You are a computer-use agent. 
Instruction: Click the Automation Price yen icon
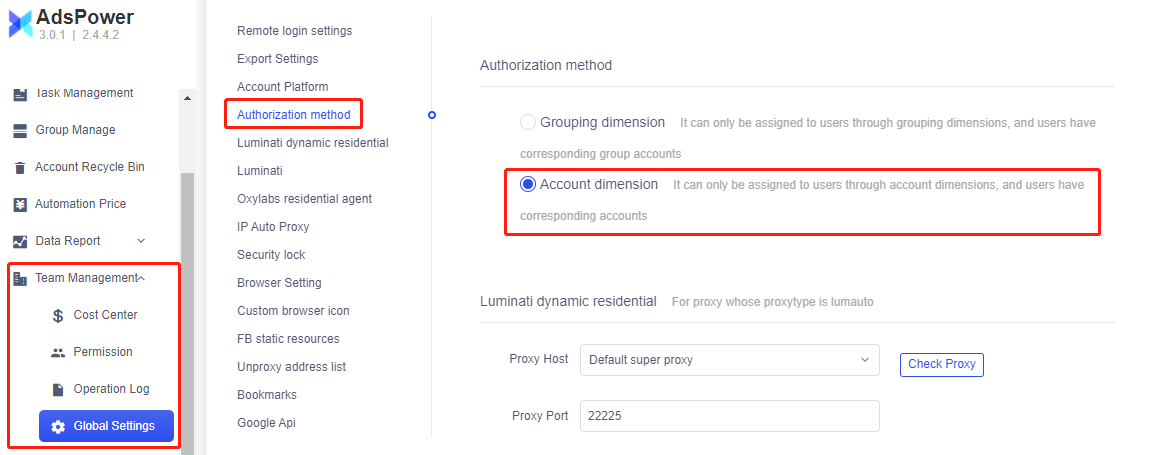19,204
